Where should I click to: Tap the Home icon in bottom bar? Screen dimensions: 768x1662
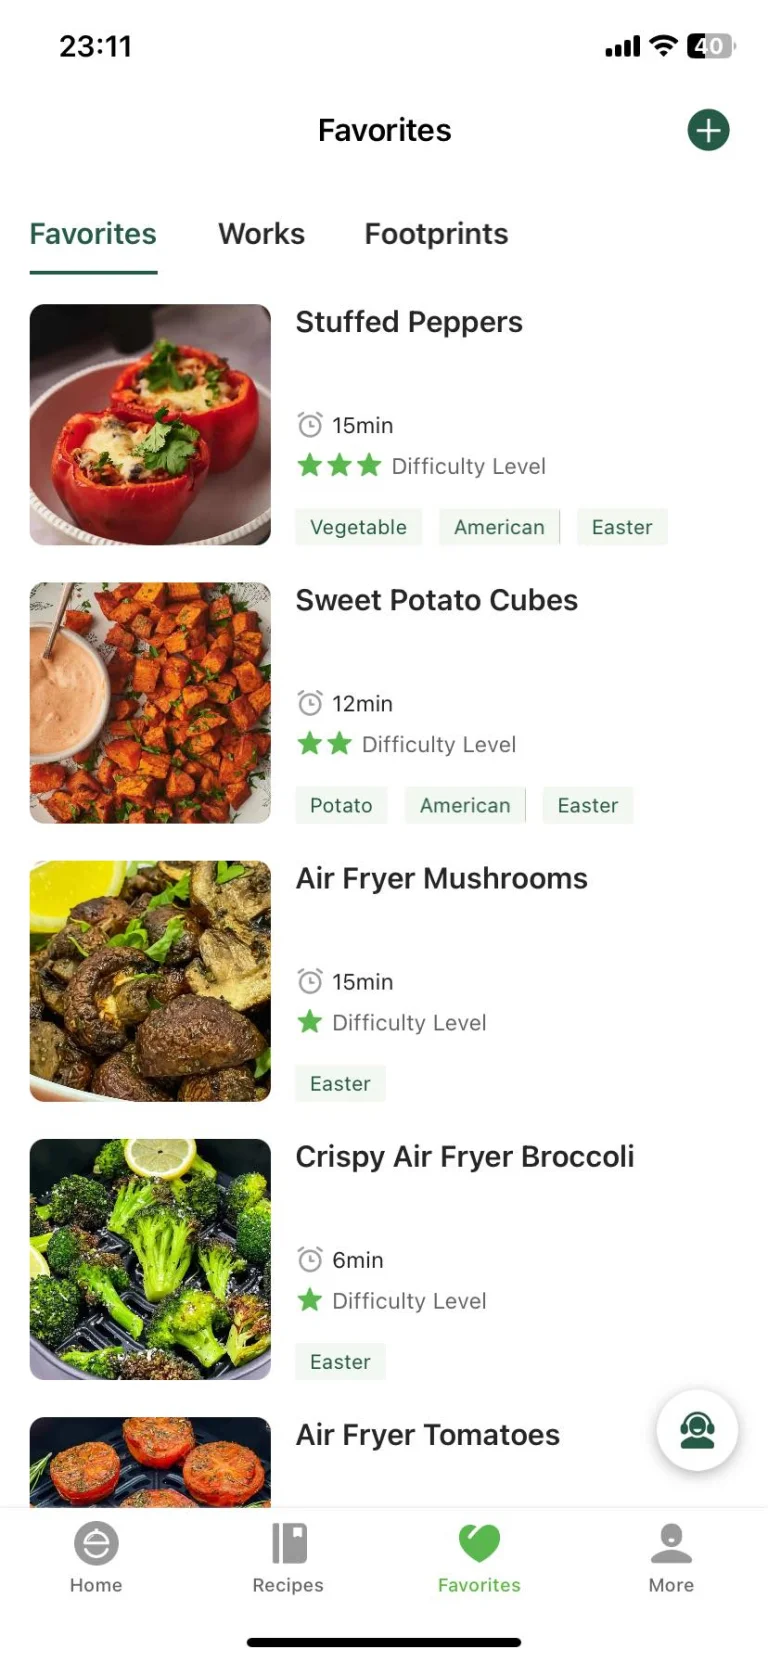(96, 1544)
